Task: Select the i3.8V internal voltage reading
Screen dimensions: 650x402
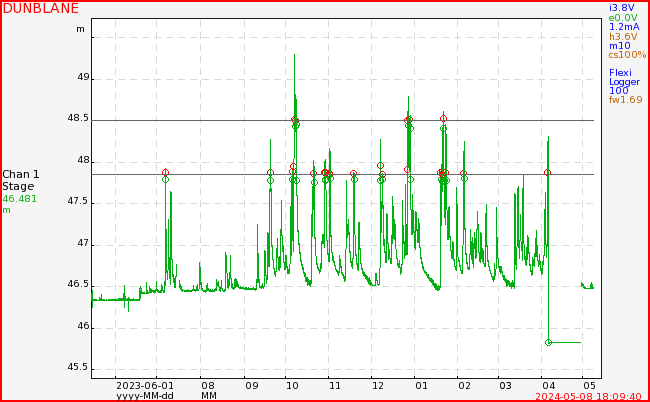Action: [x=621, y=7]
